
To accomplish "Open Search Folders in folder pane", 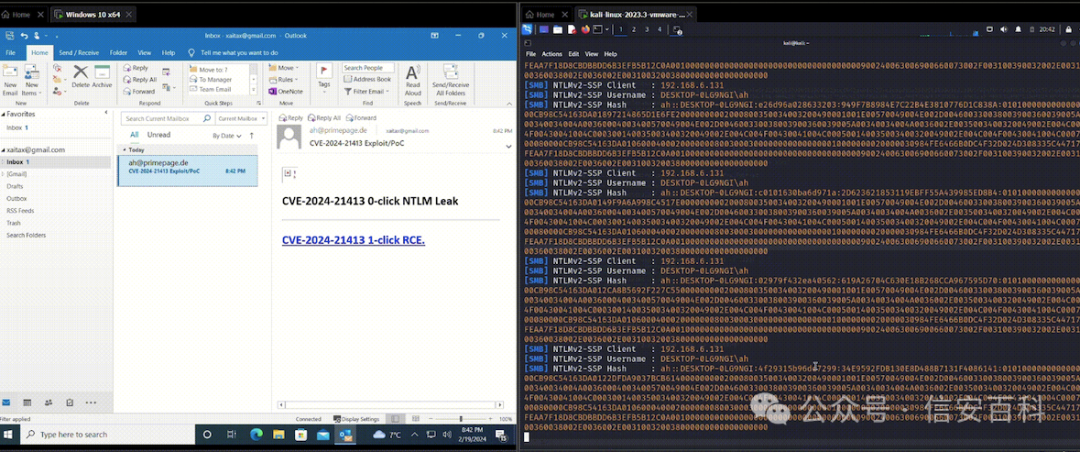I will click(x=25, y=236).
